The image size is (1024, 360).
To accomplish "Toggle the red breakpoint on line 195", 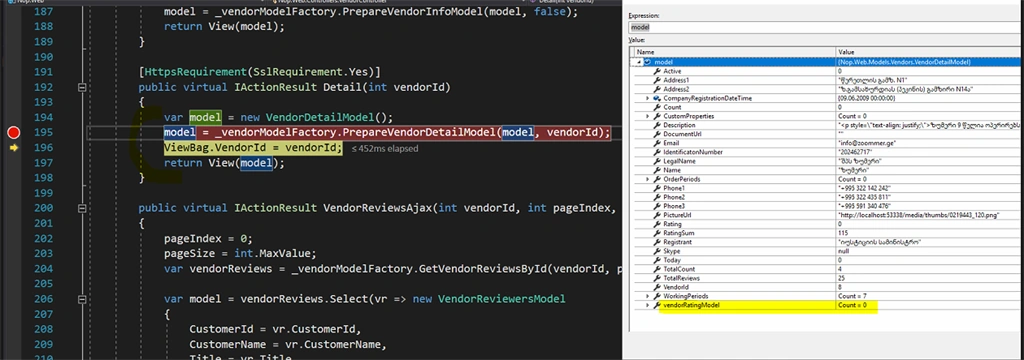I will (14, 133).
